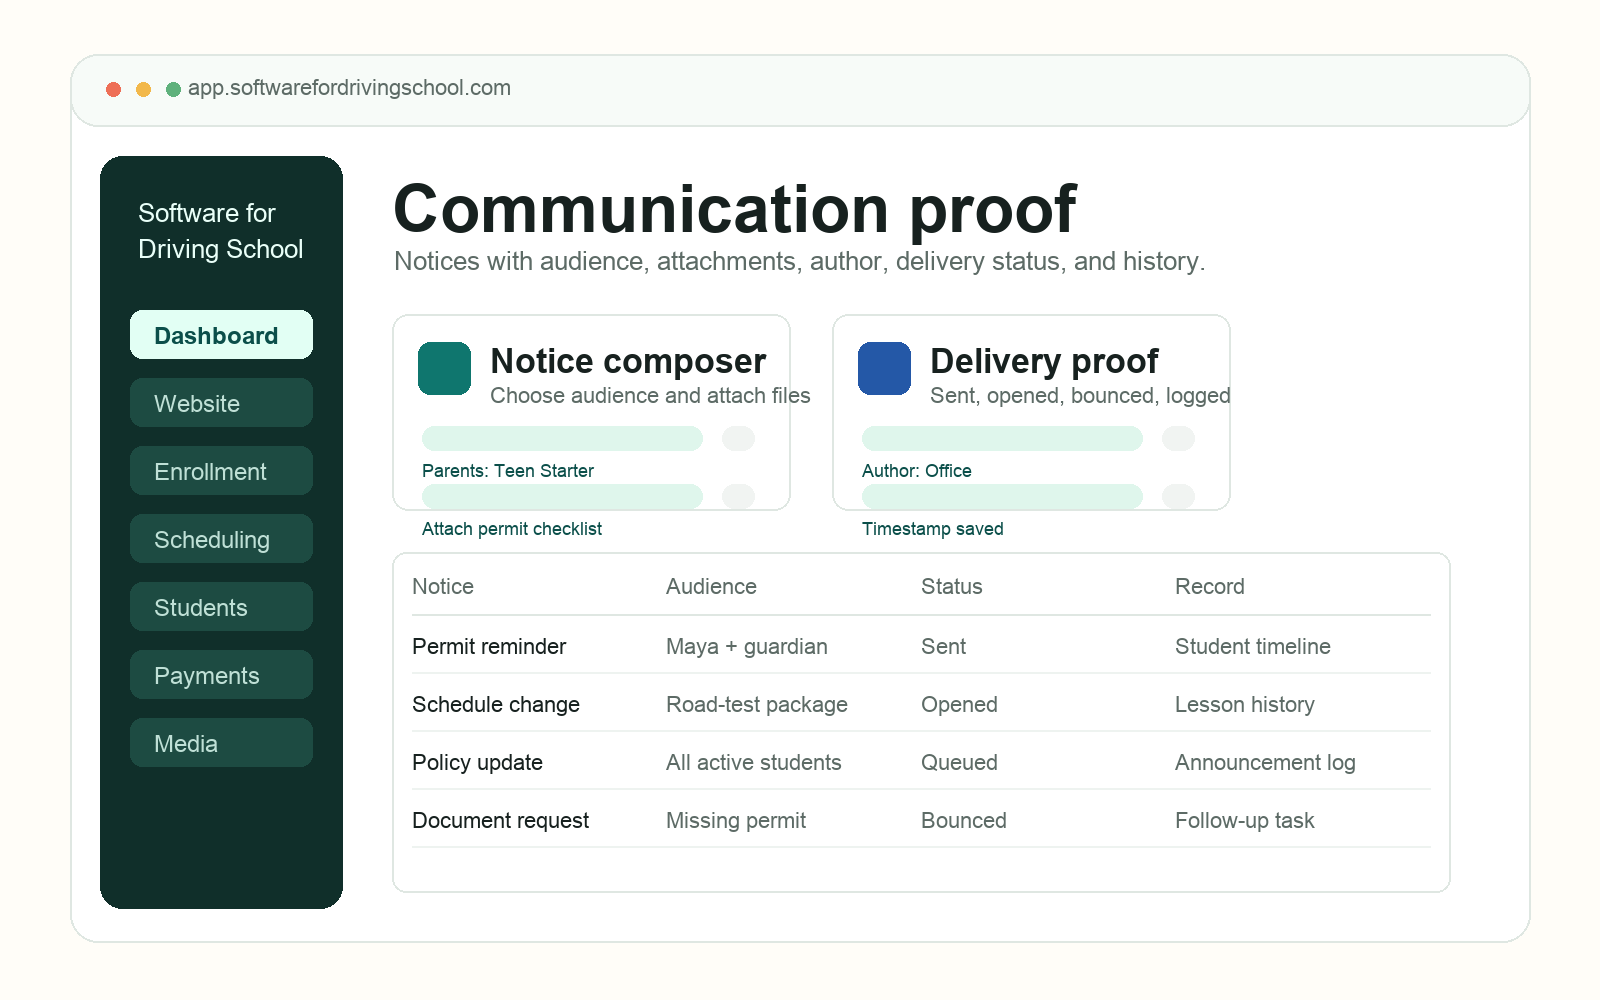Click the Attach permit checklist bar

coord(562,496)
